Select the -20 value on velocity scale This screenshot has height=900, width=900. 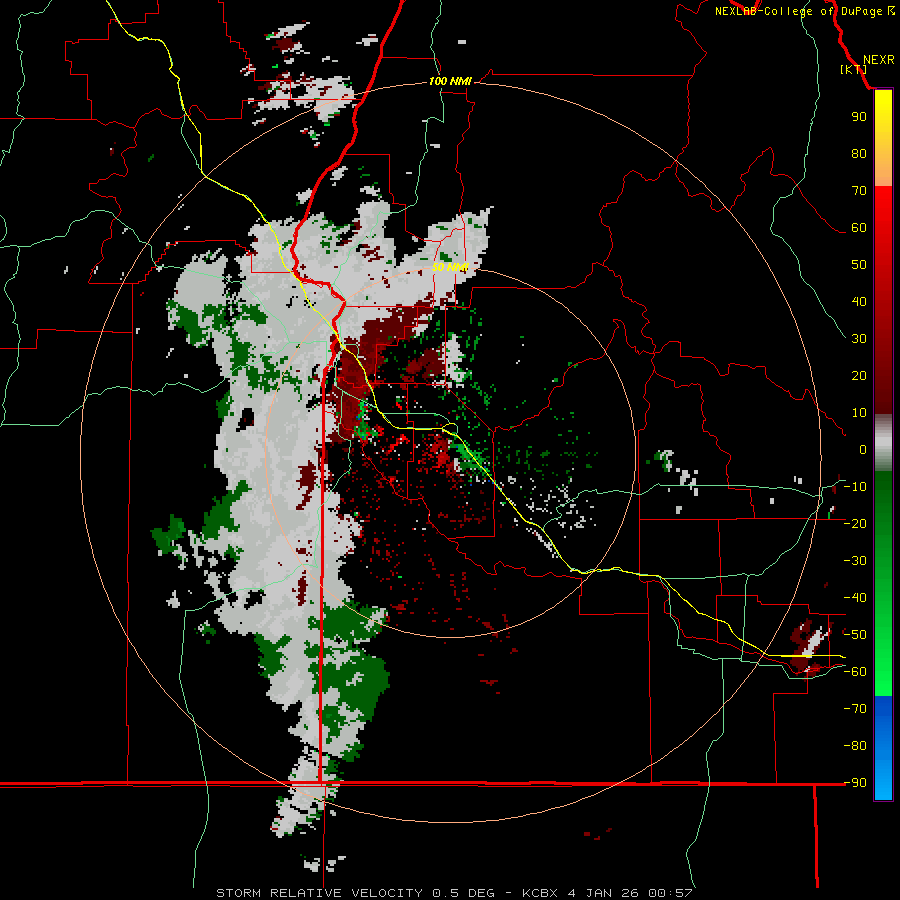(855, 524)
